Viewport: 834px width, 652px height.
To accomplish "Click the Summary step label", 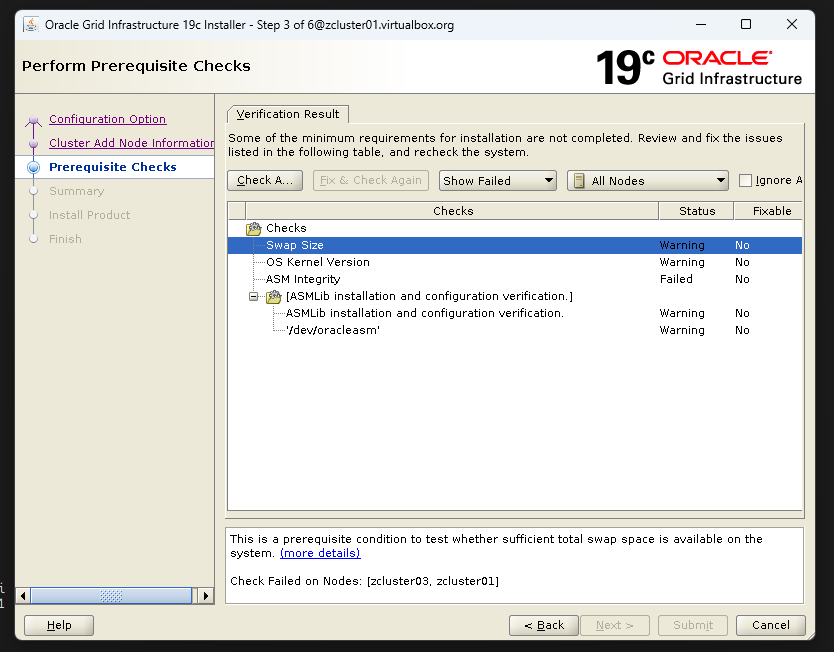I will pos(77,191).
